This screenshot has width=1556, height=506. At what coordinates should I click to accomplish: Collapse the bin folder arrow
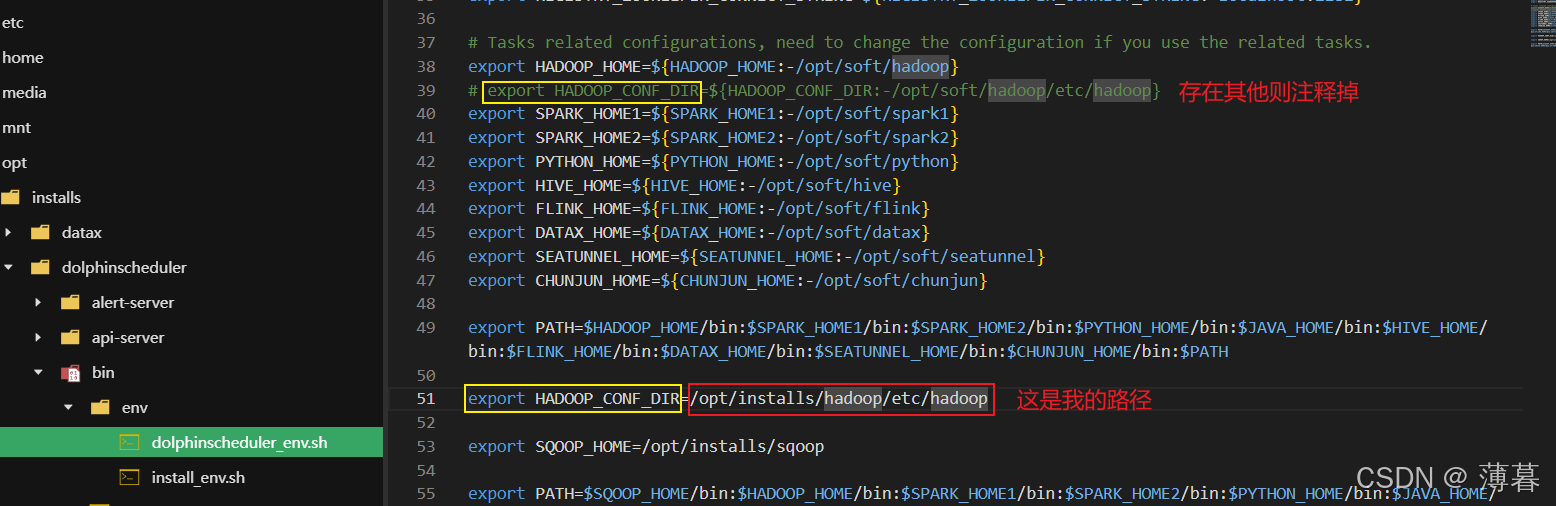coord(39,372)
